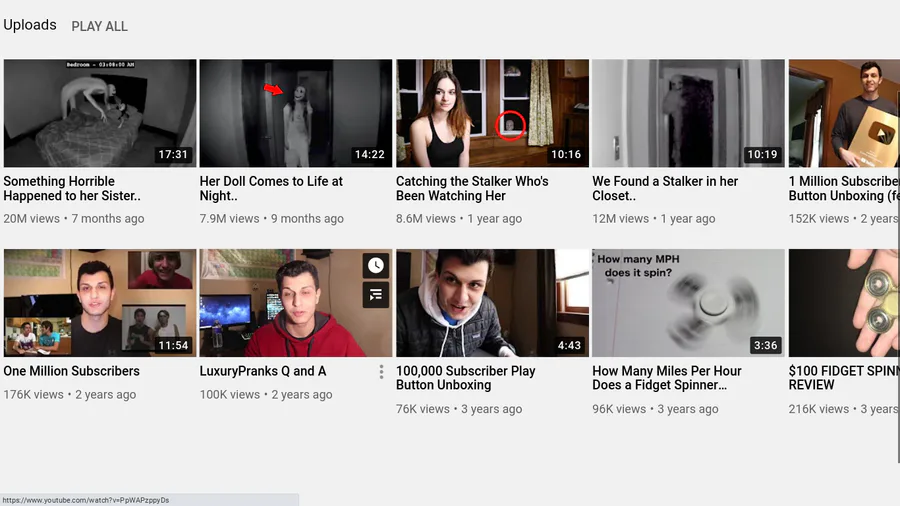
Task: Open three-dot menu for LuxuryPranks Q and A
Action: click(x=381, y=372)
